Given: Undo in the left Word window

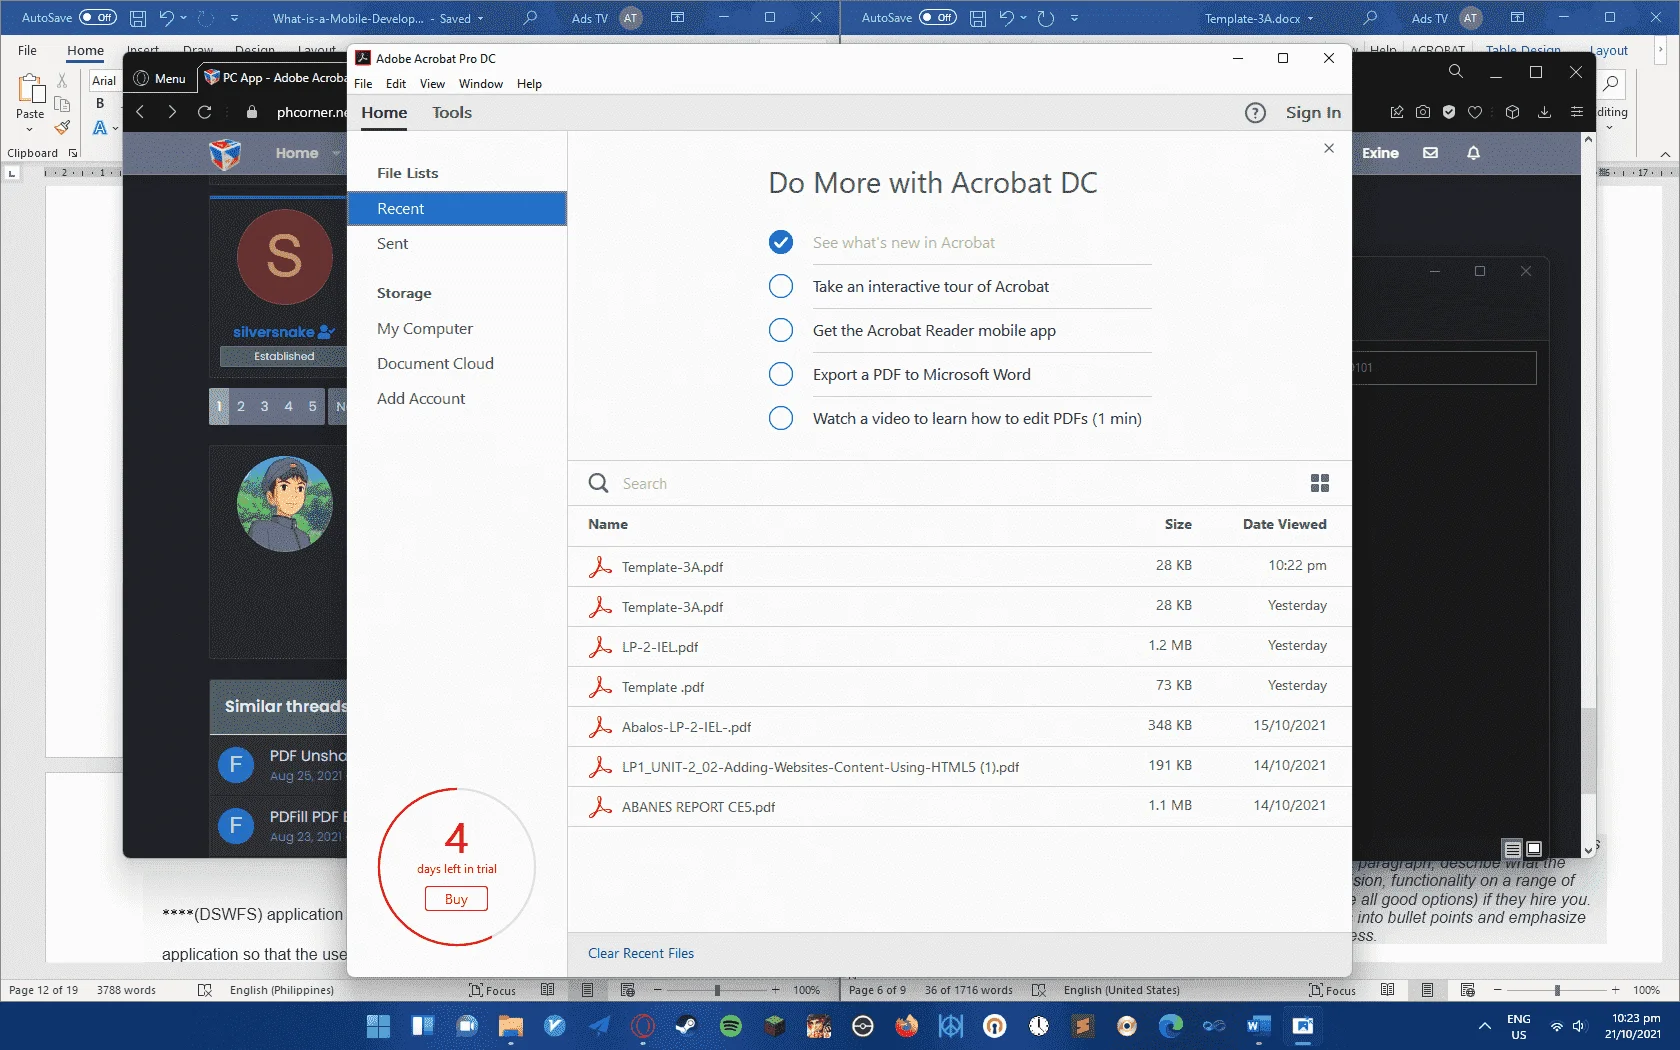Looking at the screenshot, I should pos(166,18).
